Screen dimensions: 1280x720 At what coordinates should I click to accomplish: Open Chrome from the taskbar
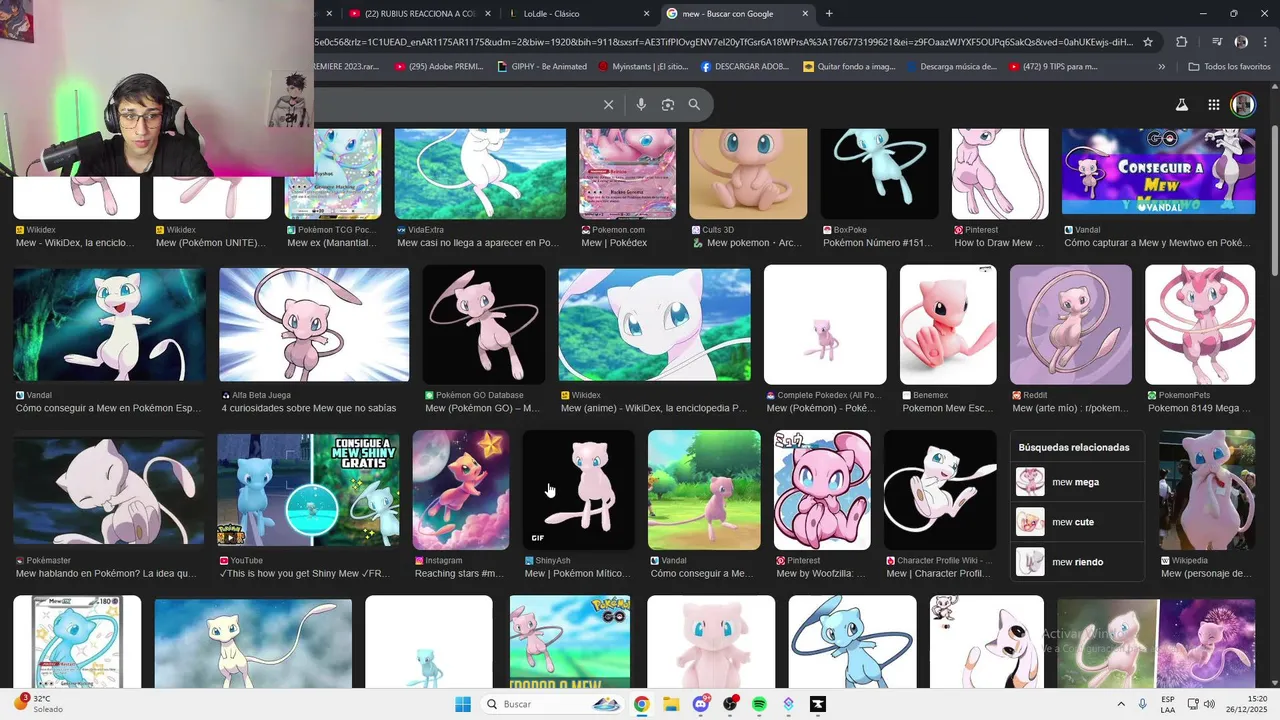(641, 704)
